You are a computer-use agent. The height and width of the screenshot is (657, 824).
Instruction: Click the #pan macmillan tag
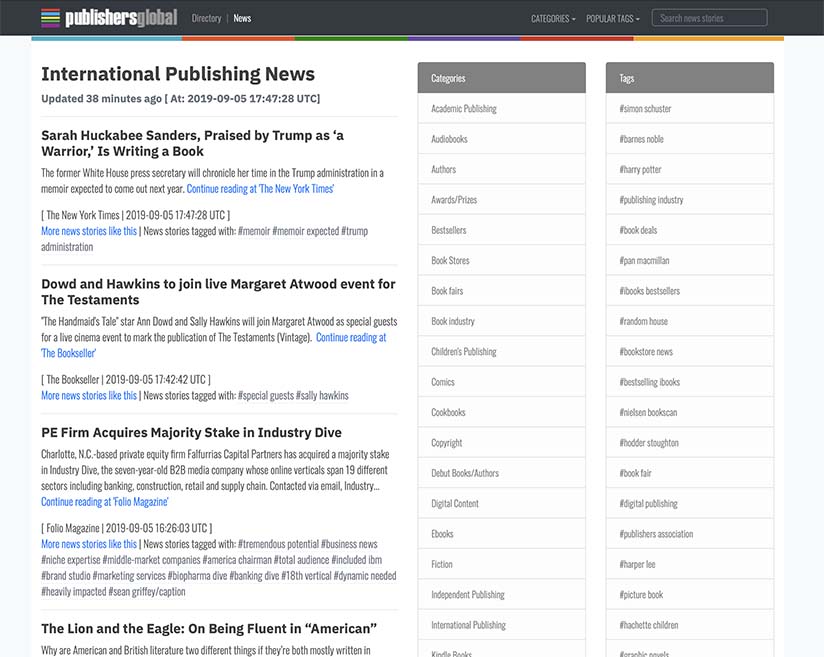[689, 261]
